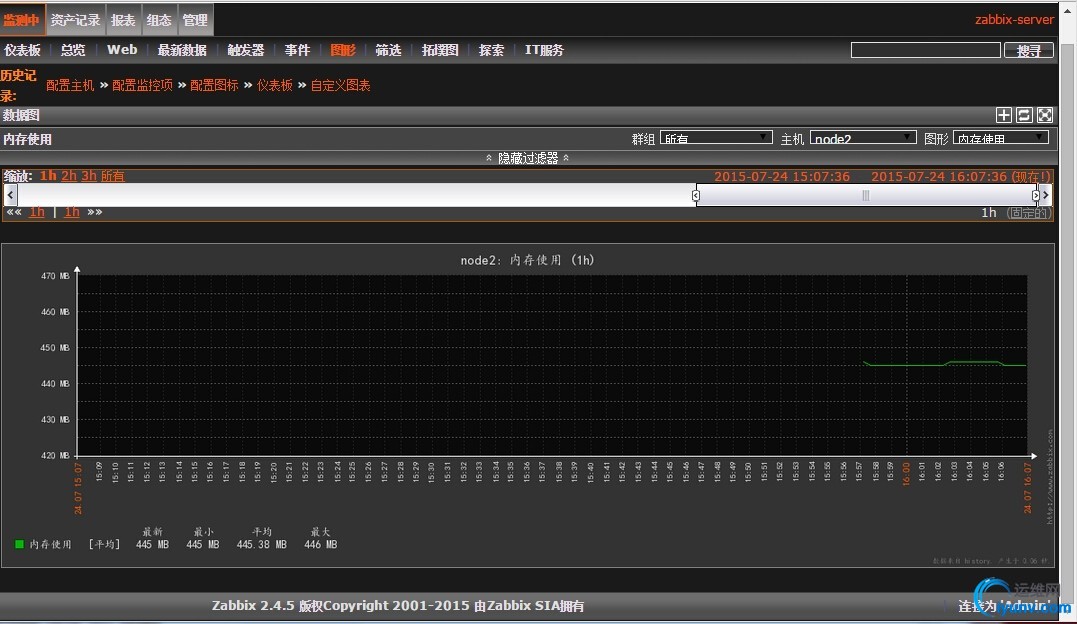Open 事件 submenu

click(297, 50)
